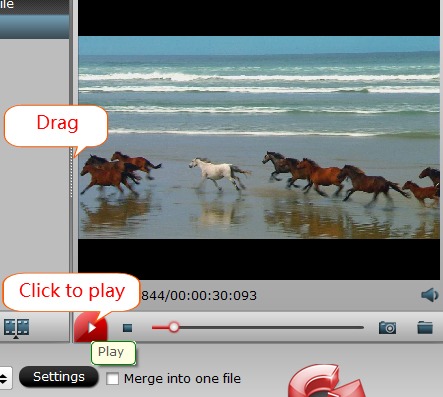Click the file list column header
The image size is (443, 397).
(34, 7)
